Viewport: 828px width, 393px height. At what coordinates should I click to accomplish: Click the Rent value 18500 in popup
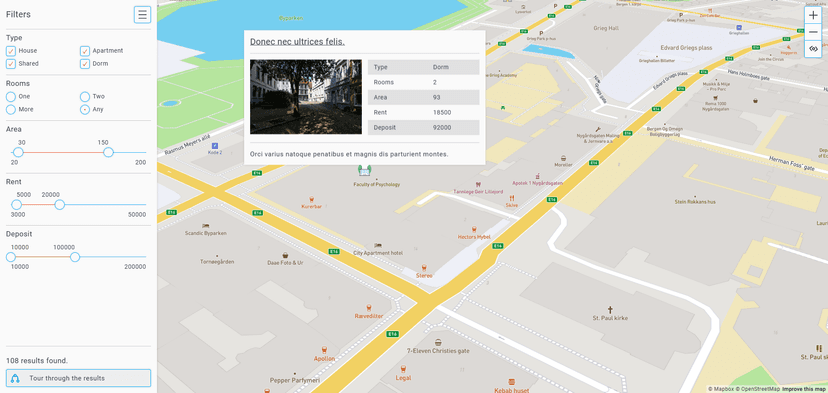[441, 113]
